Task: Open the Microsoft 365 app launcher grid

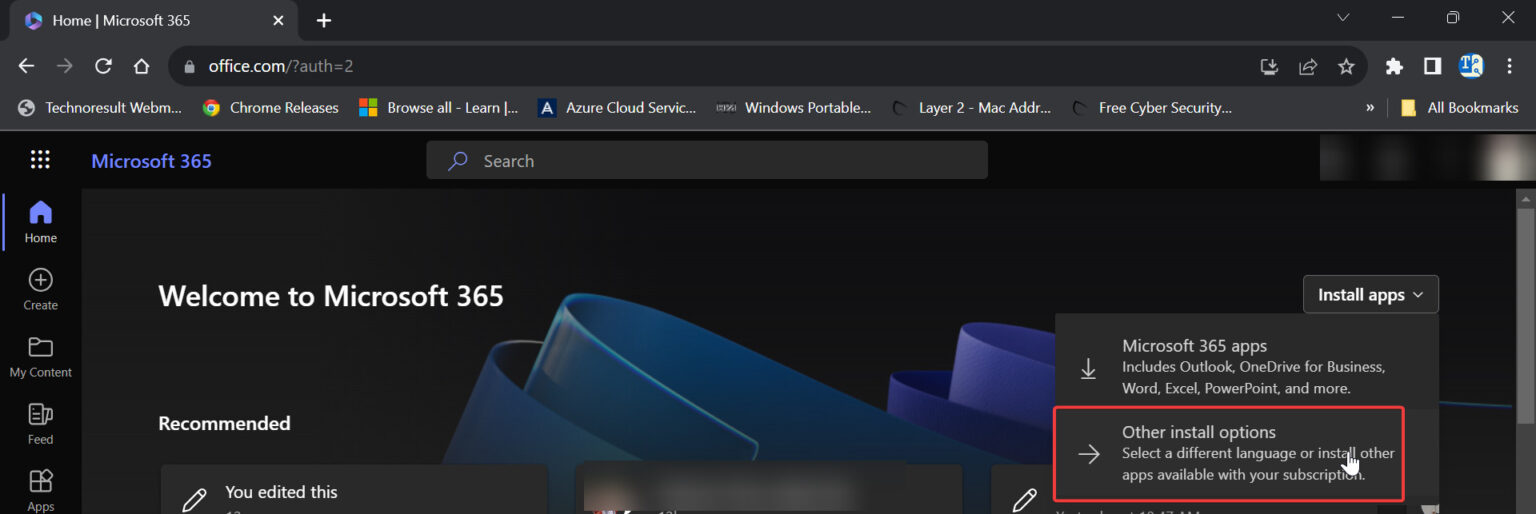Action: coord(40,160)
